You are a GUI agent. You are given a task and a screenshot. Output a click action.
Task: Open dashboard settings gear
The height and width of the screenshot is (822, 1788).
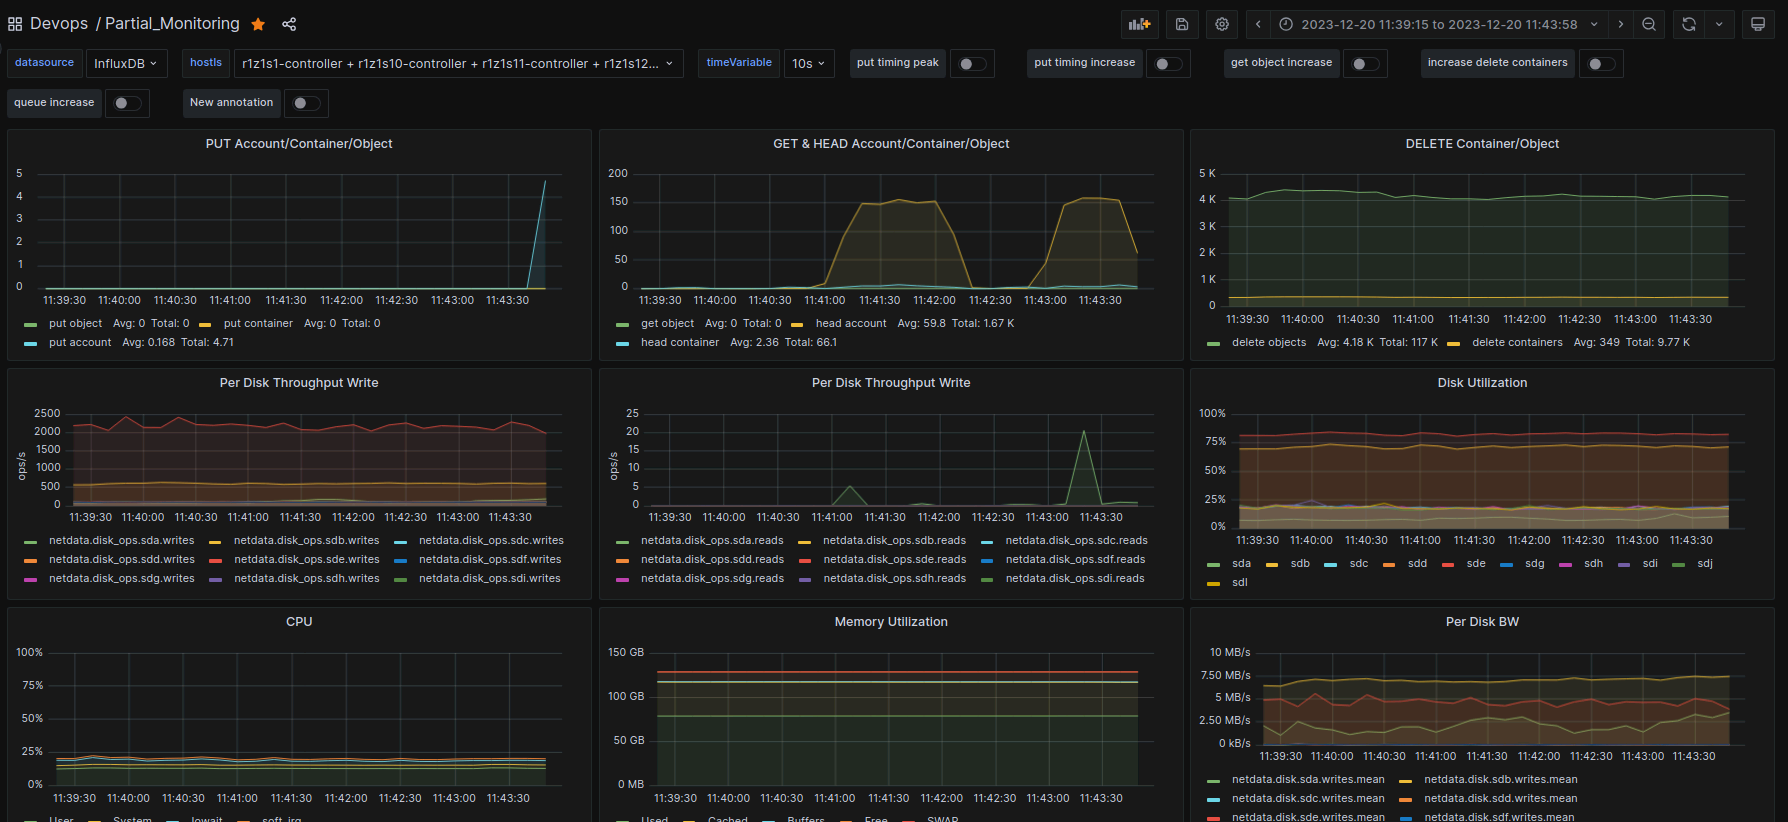click(x=1222, y=24)
